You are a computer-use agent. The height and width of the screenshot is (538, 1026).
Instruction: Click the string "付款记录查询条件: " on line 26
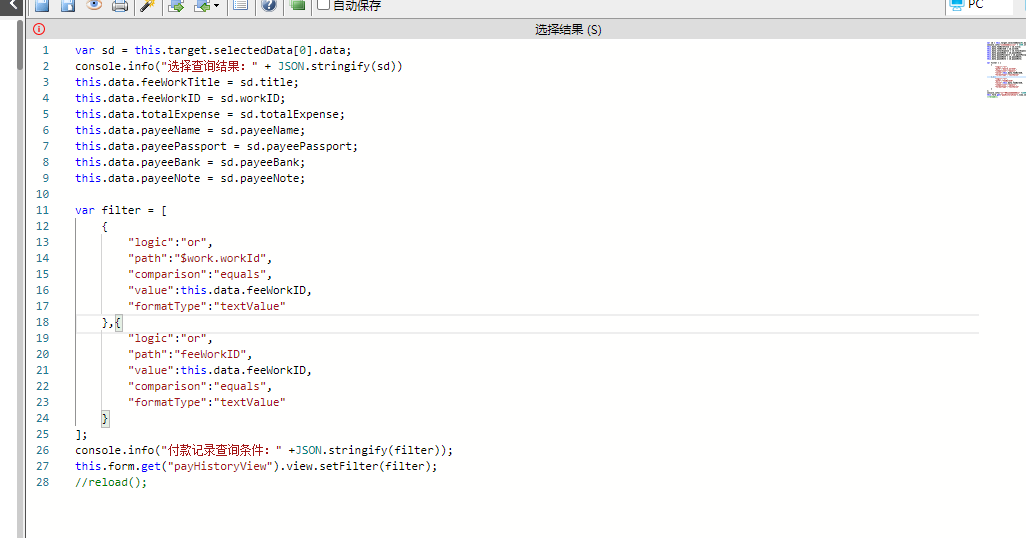click(x=221, y=450)
